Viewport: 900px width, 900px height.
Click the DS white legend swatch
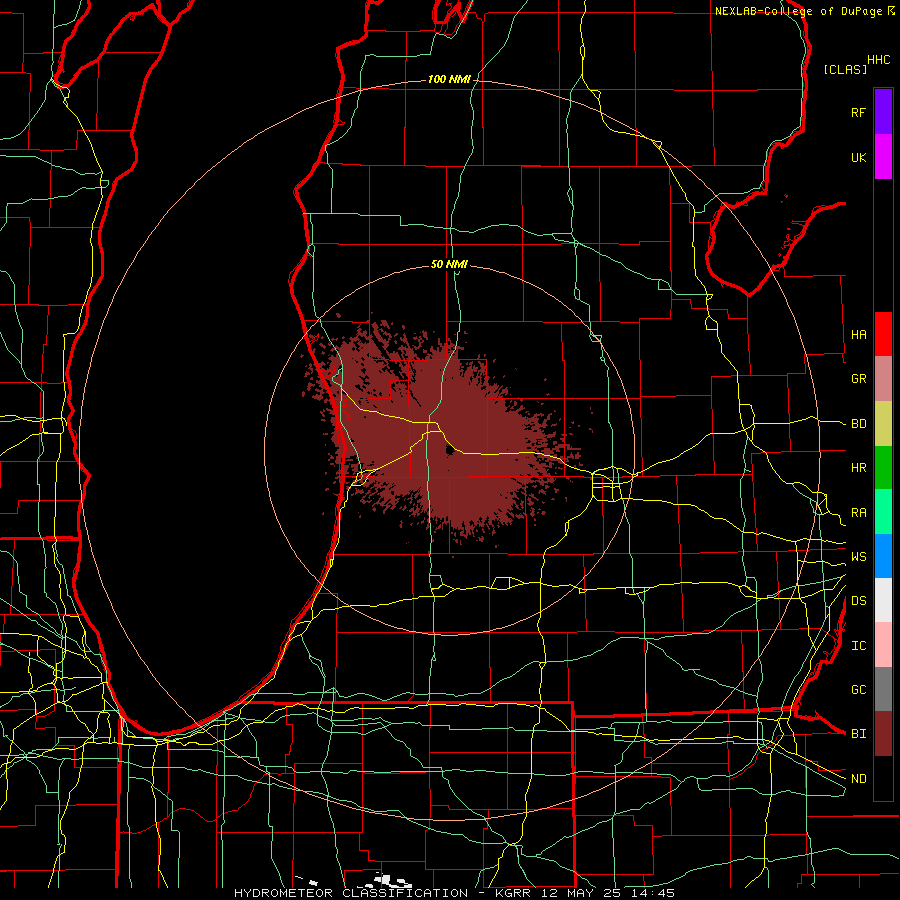tap(883, 600)
